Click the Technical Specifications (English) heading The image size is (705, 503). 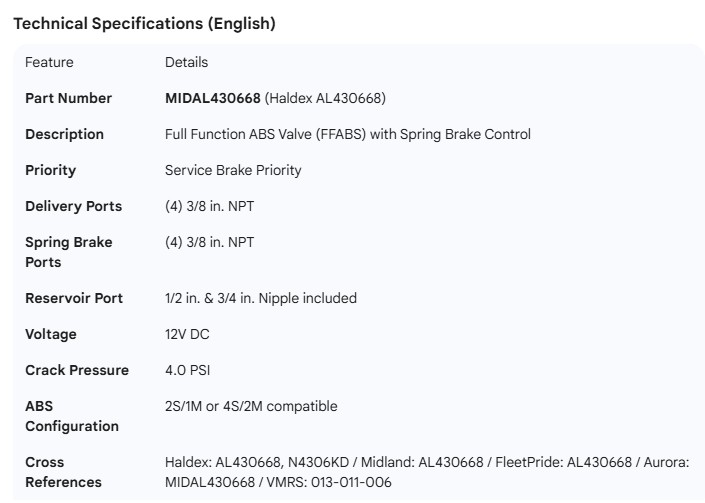[x=144, y=24]
